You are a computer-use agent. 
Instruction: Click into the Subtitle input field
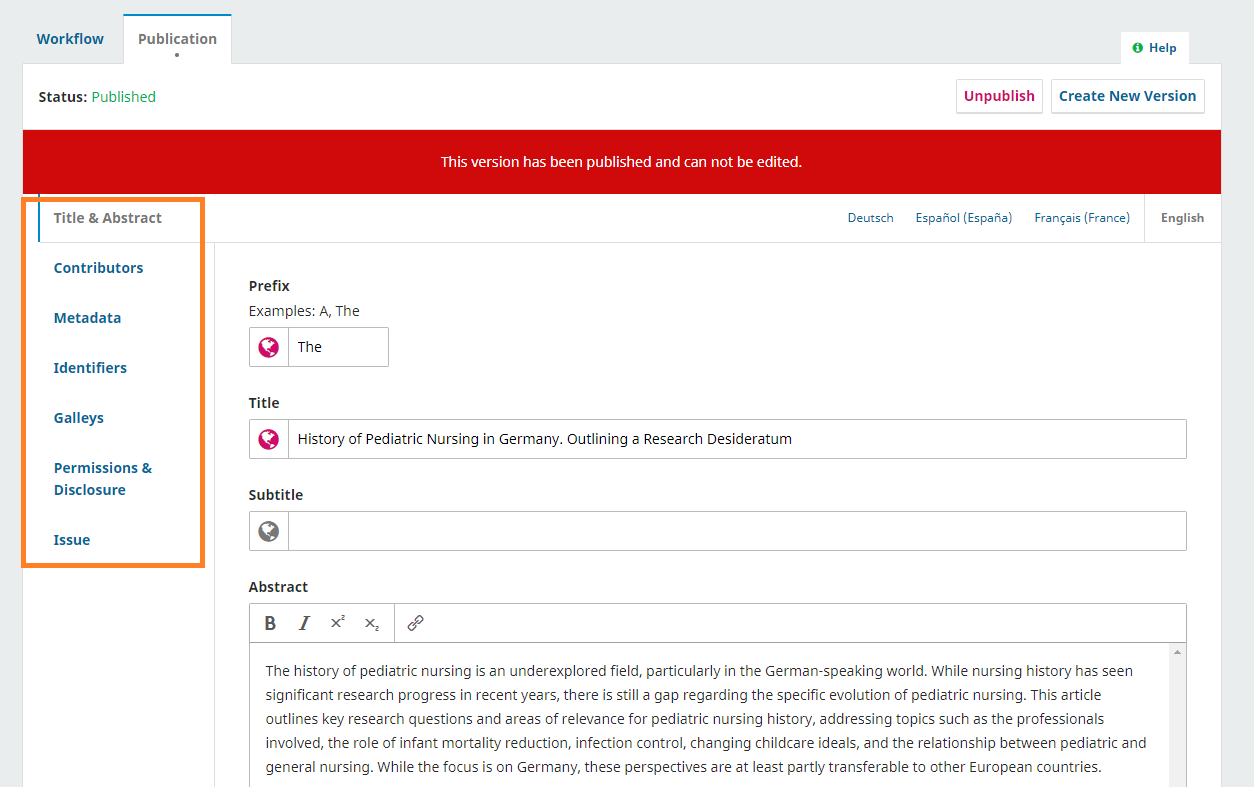point(736,531)
